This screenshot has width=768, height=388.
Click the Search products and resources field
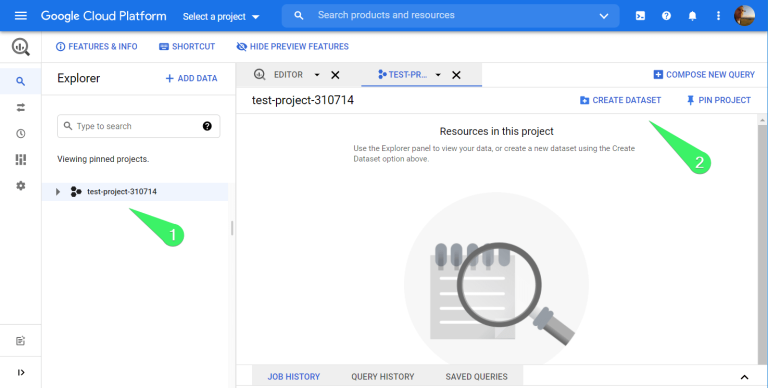450,16
